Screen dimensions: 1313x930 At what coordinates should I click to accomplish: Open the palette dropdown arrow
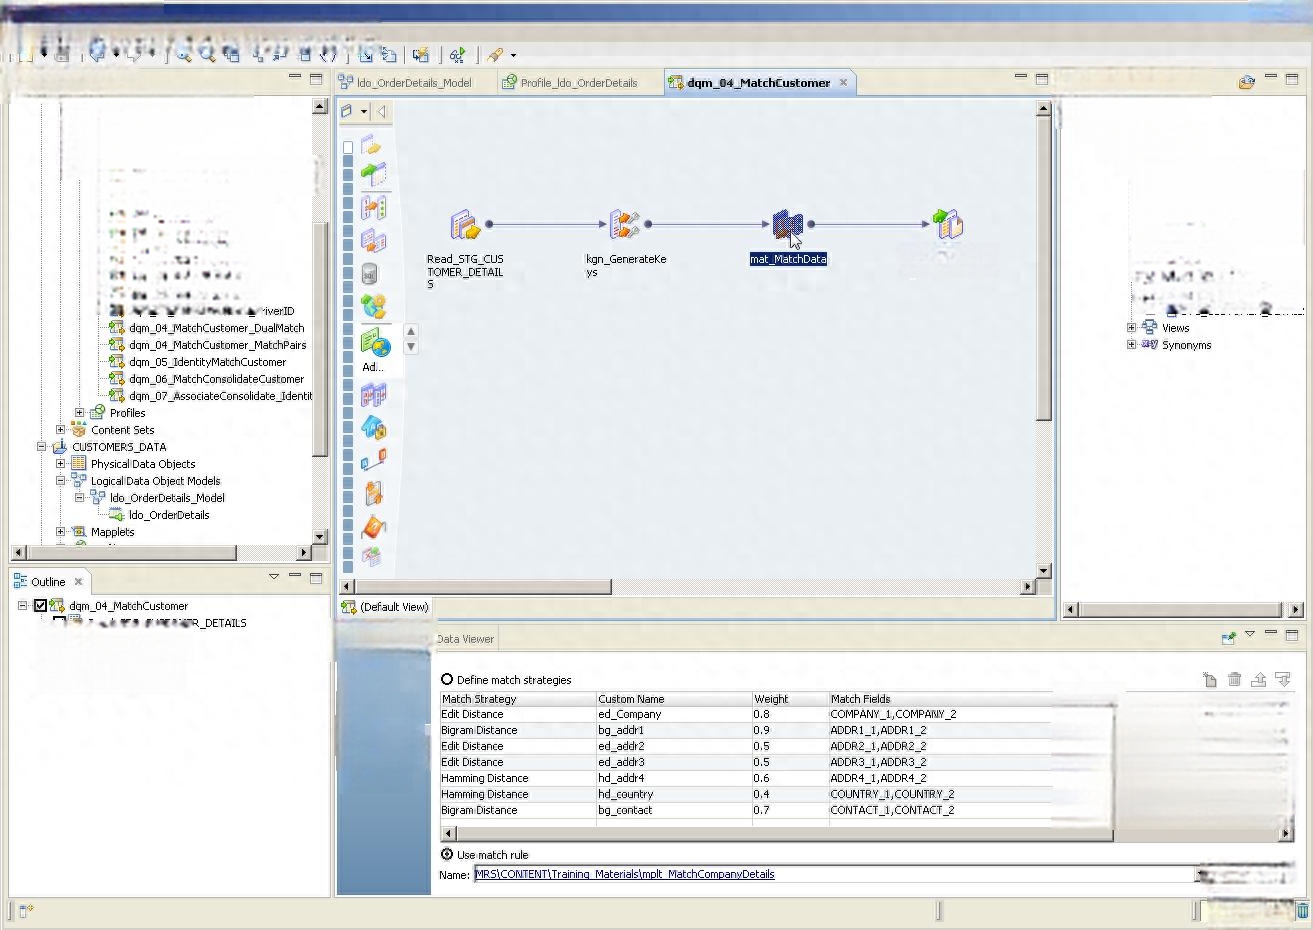coord(364,112)
